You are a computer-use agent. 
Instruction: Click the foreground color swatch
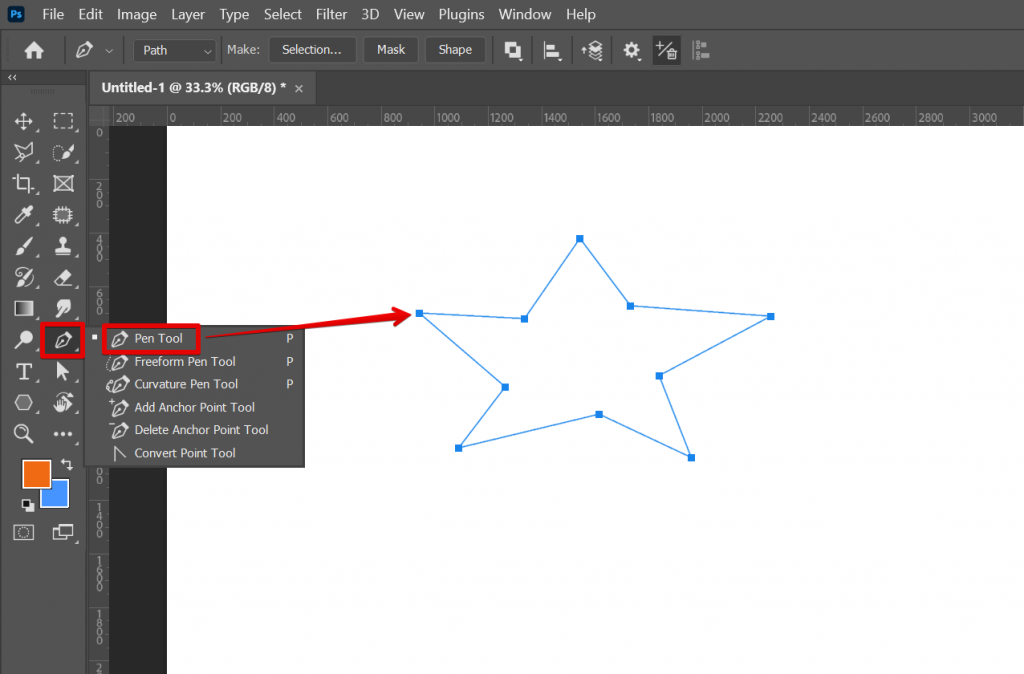click(36, 474)
